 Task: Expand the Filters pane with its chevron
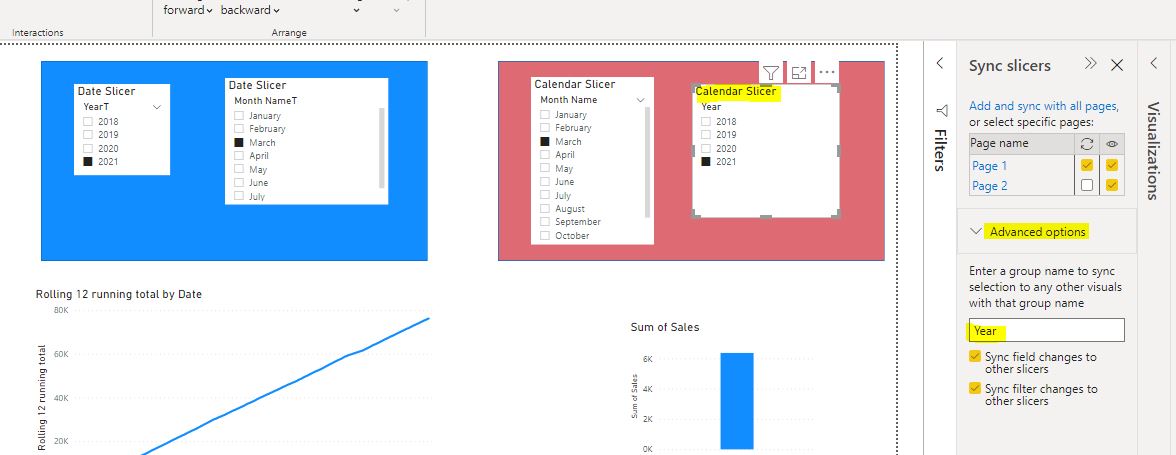pos(940,64)
